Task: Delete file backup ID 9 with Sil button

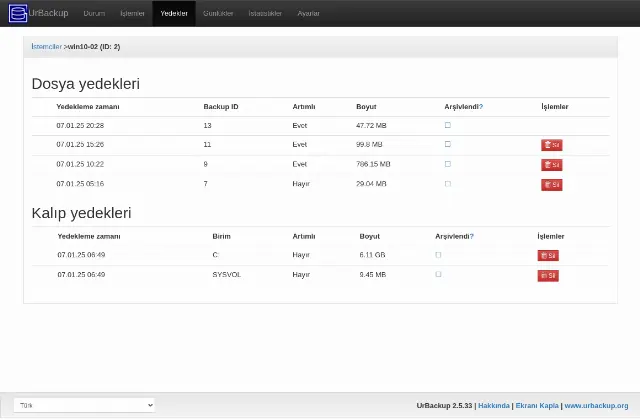Action: (x=552, y=165)
